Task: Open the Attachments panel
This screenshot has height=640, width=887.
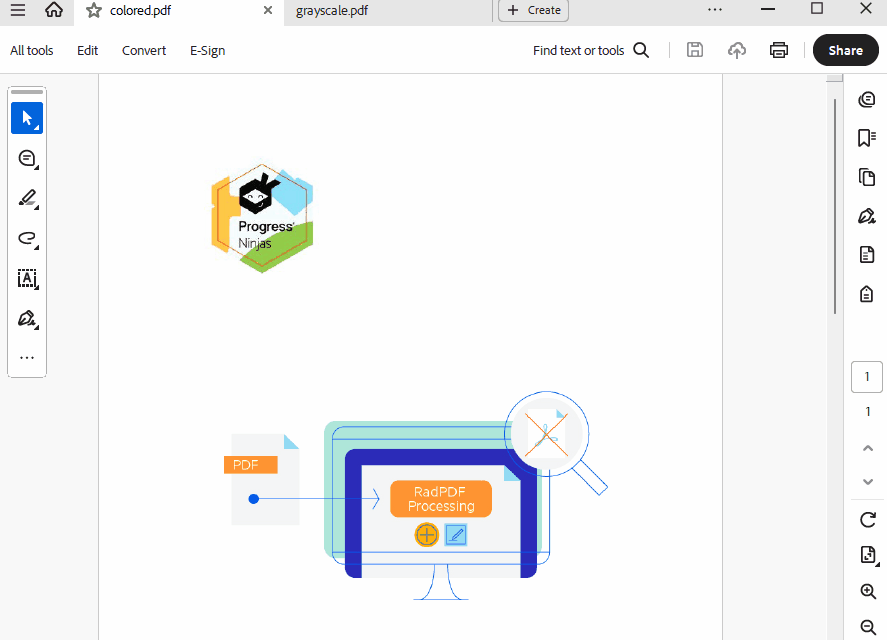Action: 866,294
